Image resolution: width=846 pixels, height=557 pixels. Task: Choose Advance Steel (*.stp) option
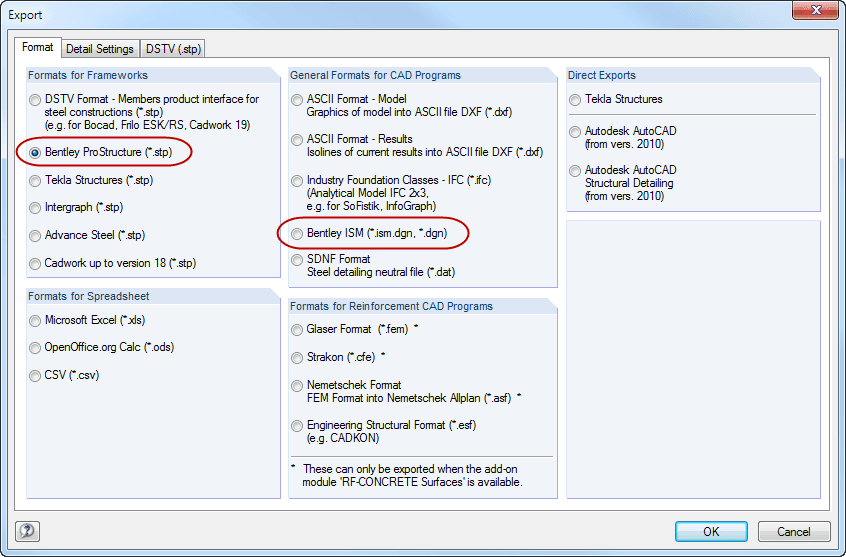tap(35, 236)
